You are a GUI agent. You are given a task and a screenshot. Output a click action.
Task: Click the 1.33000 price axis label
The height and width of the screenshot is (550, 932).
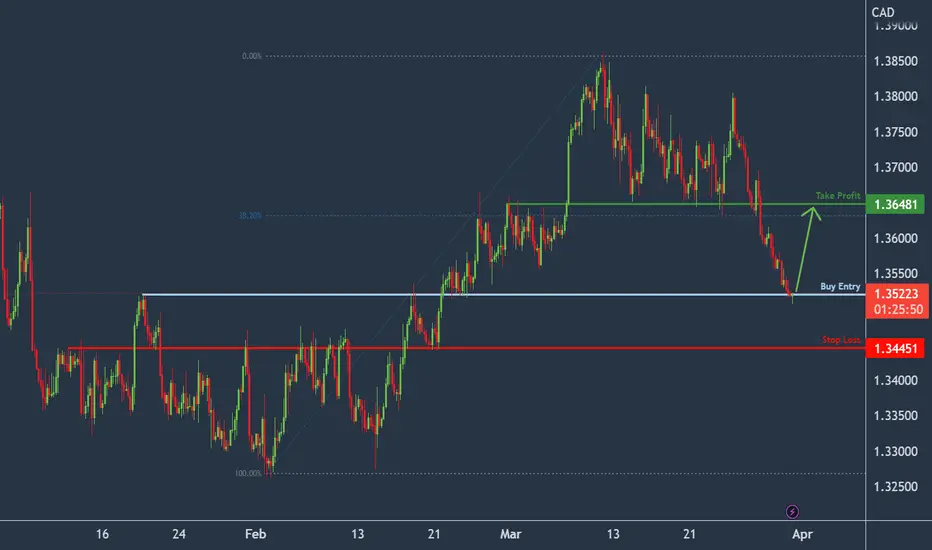[895, 451]
